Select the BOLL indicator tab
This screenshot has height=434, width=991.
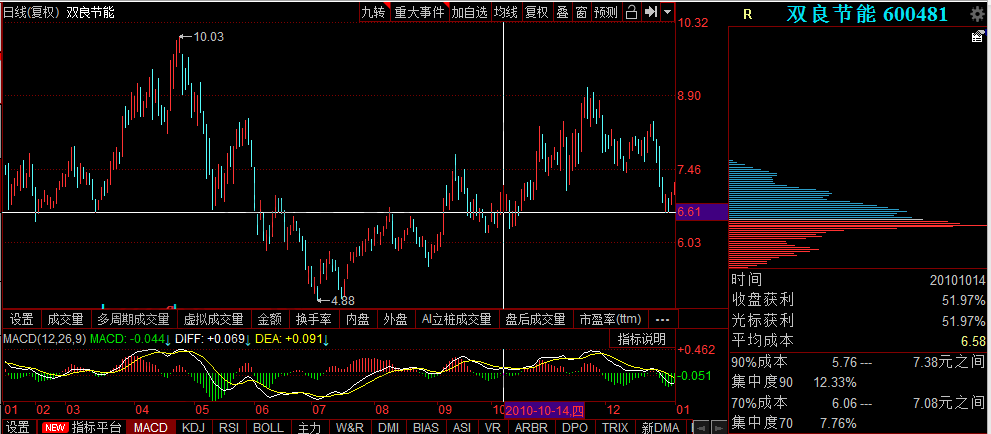coord(268,427)
